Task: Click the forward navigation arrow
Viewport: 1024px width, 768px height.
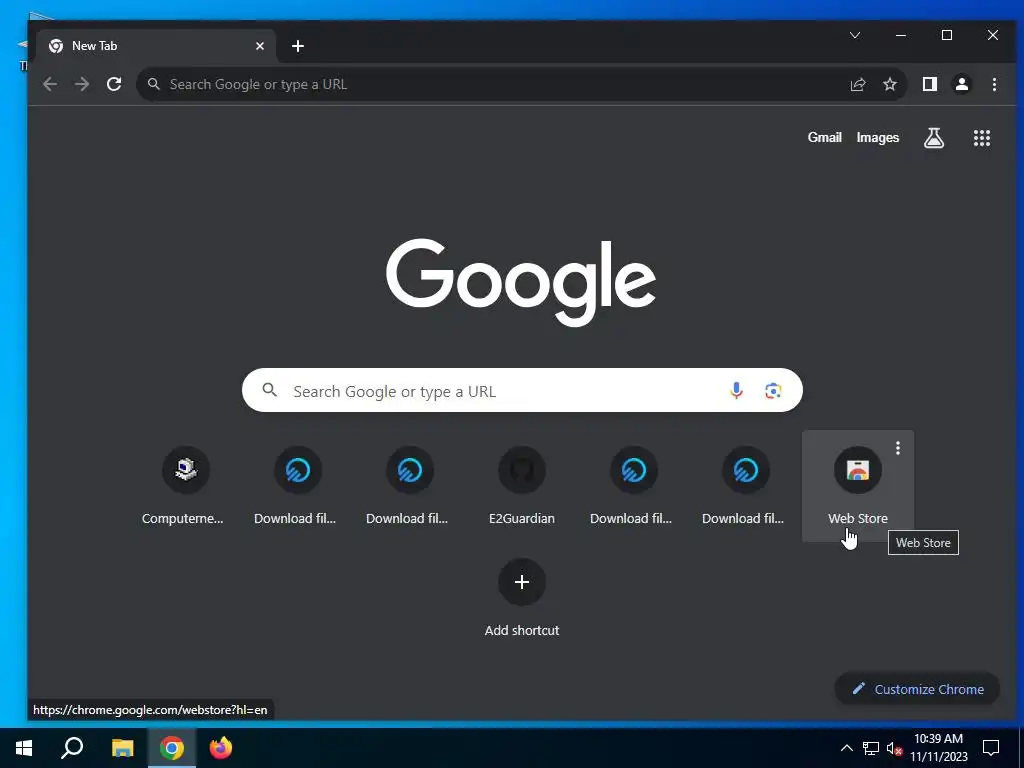Action: 82,84
